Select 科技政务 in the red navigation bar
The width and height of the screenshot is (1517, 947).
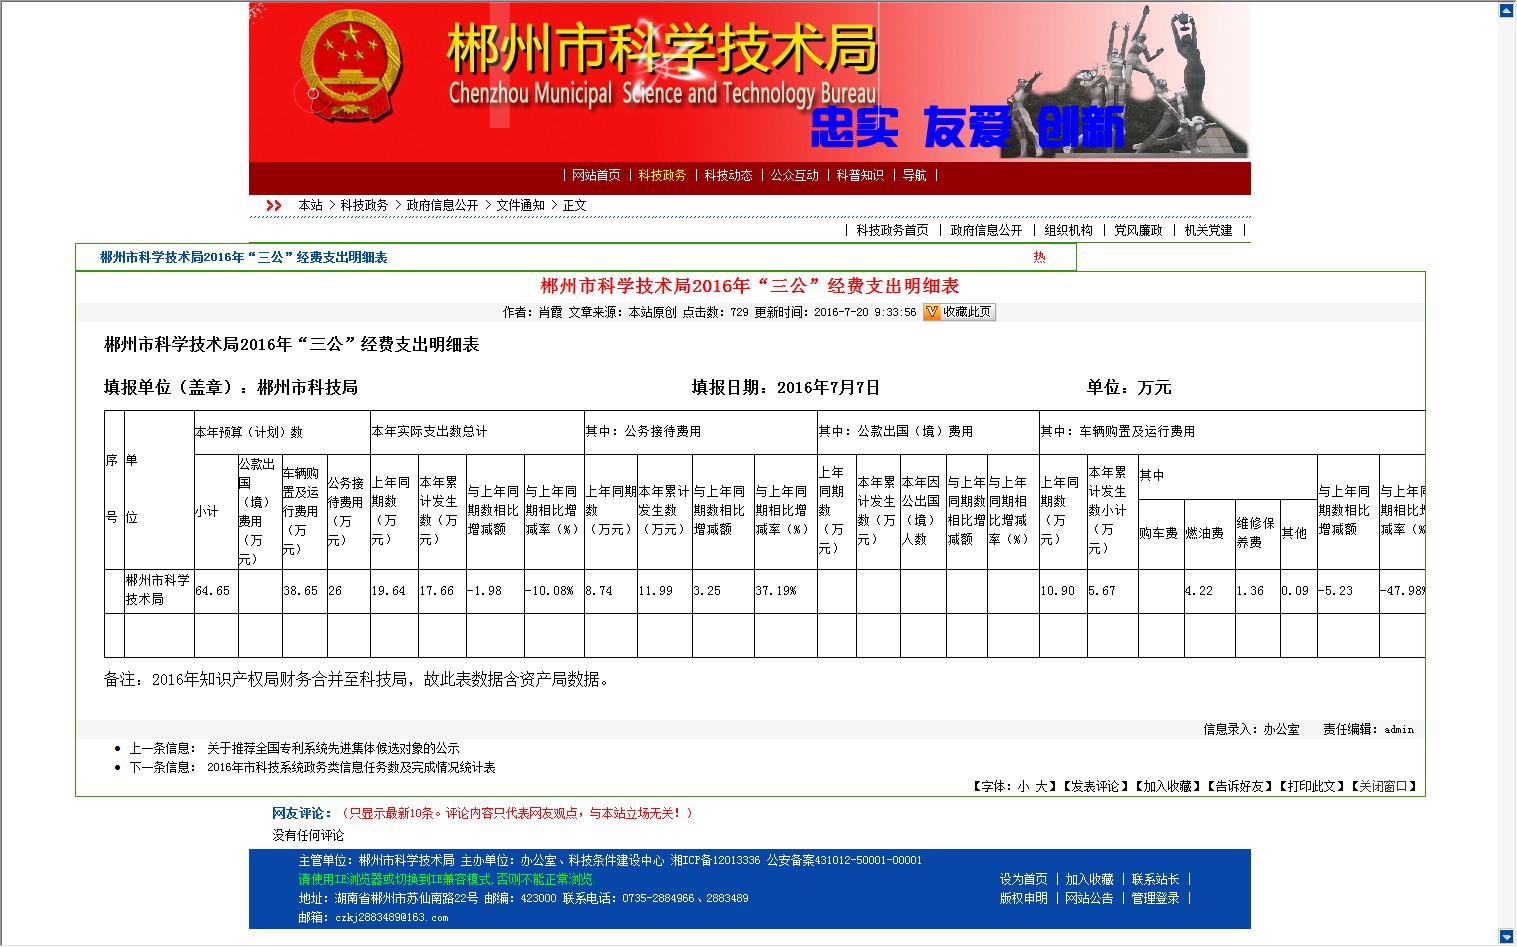[x=662, y=175]
